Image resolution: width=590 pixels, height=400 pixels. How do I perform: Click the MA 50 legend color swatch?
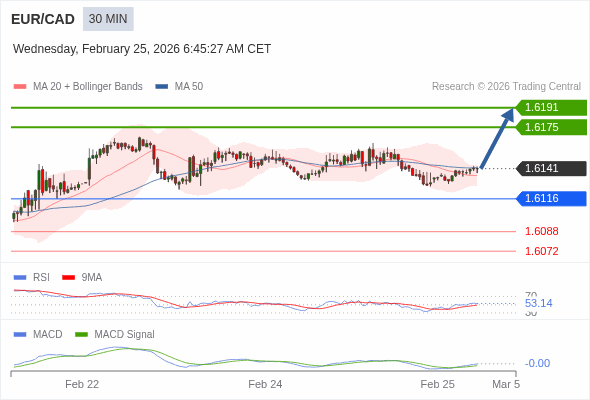click(162, 87)
